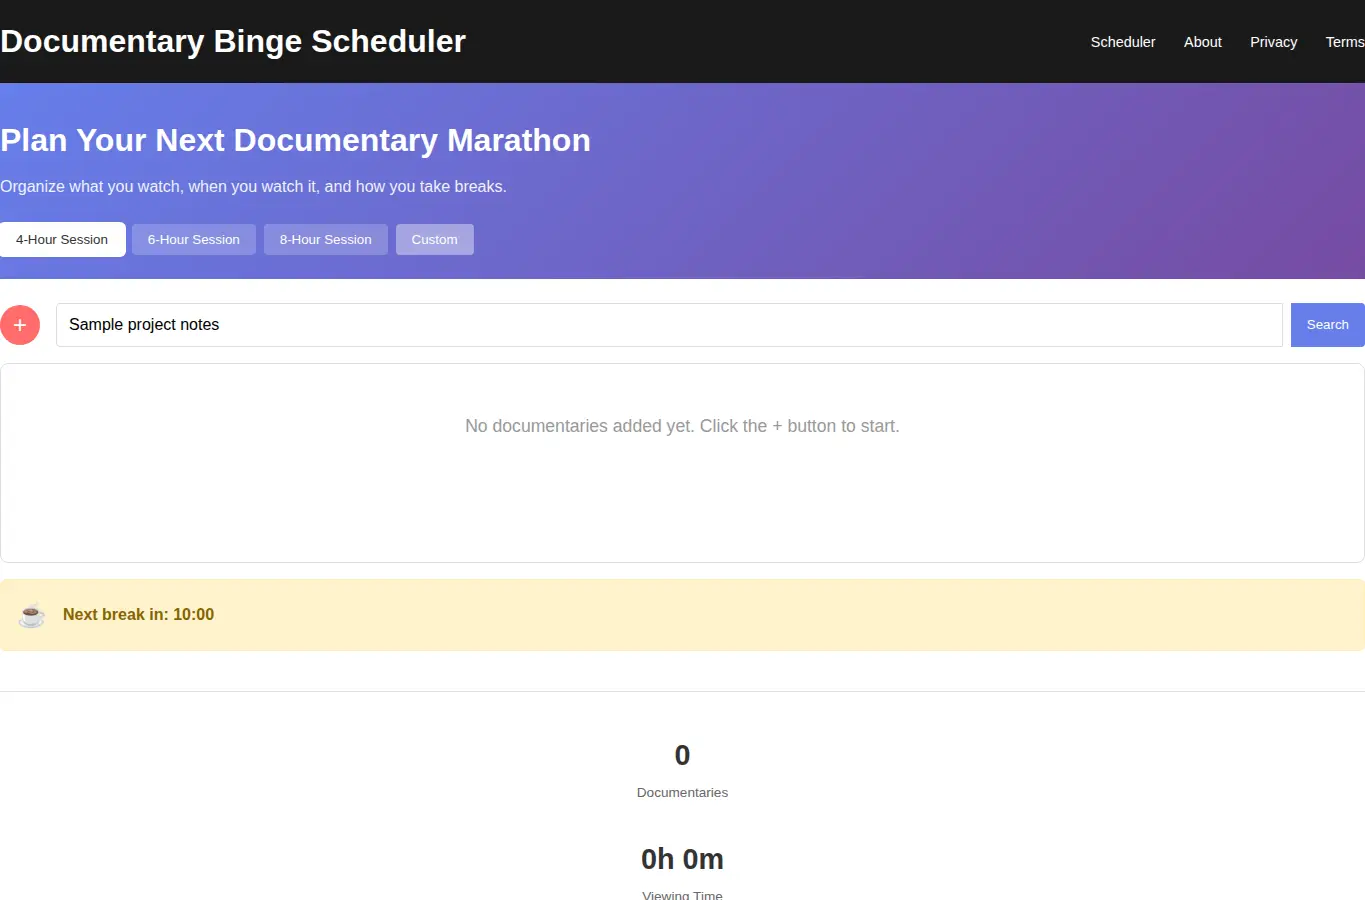
Task: Open the Terms nav link
Action: [1345, 42]
